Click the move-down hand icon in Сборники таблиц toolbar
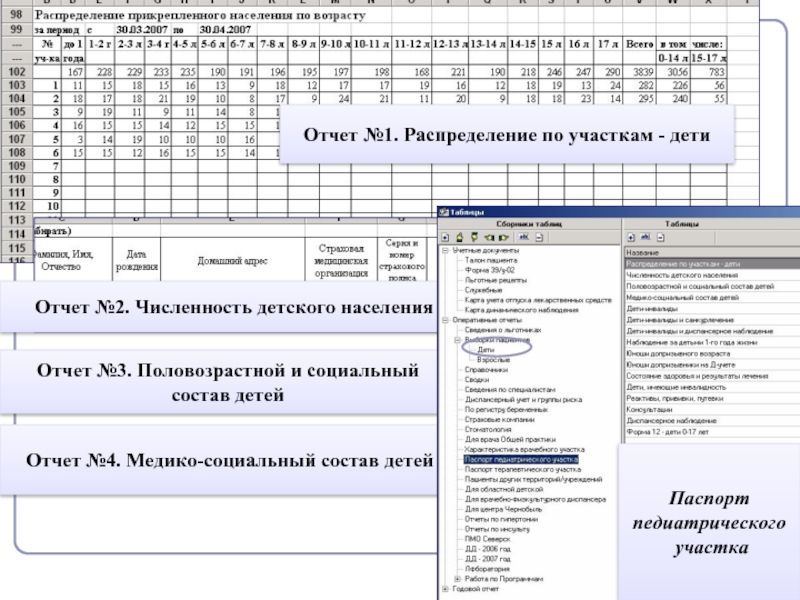Screen dimensions: 800x600 (474, 237)
